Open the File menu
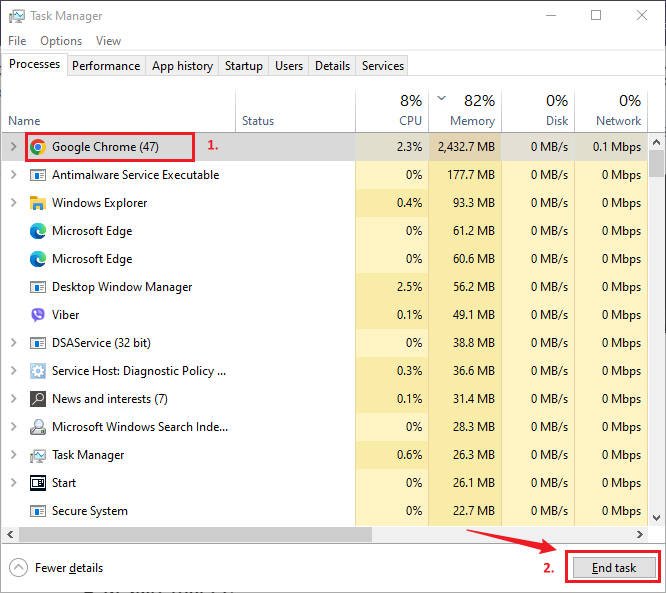 (x=17, y=41)
